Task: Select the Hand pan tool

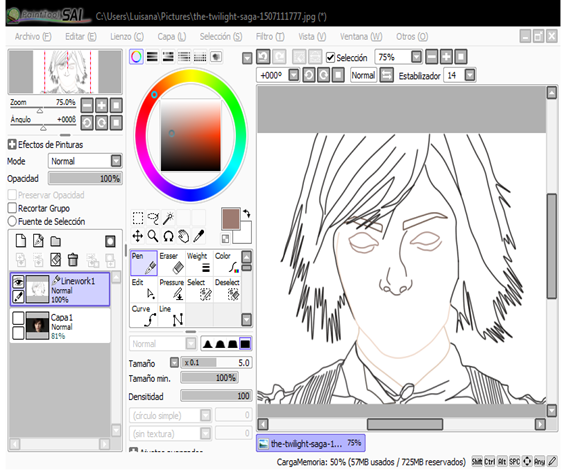Action: [184, 236]
